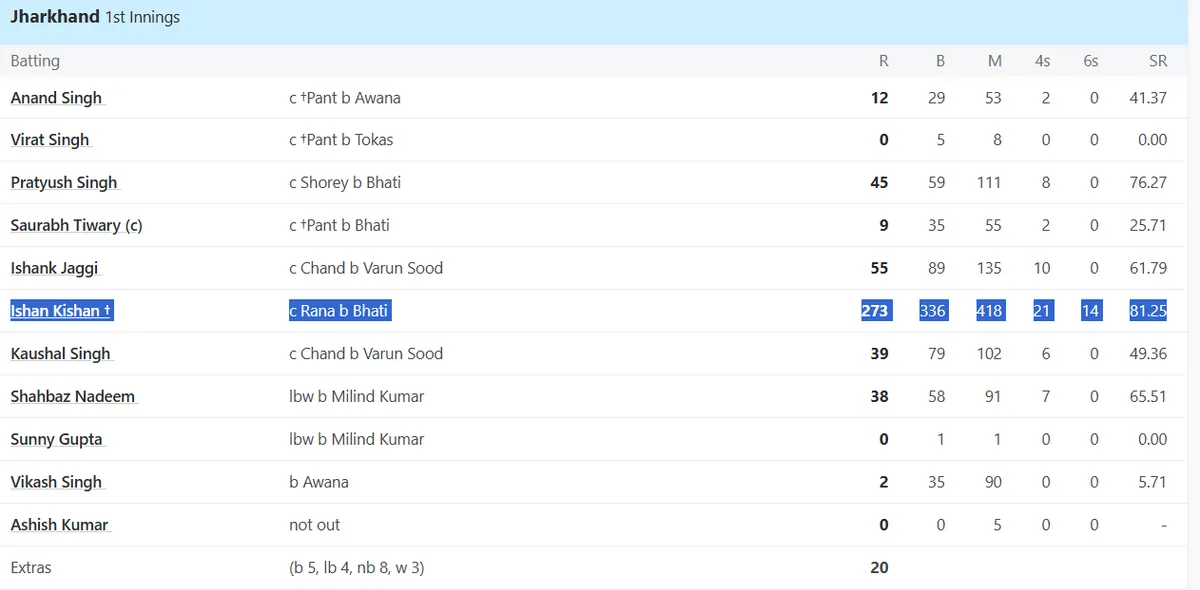Click Jharkhand 1st Innings header
1200x590 pixels.
tap(96, 18)
